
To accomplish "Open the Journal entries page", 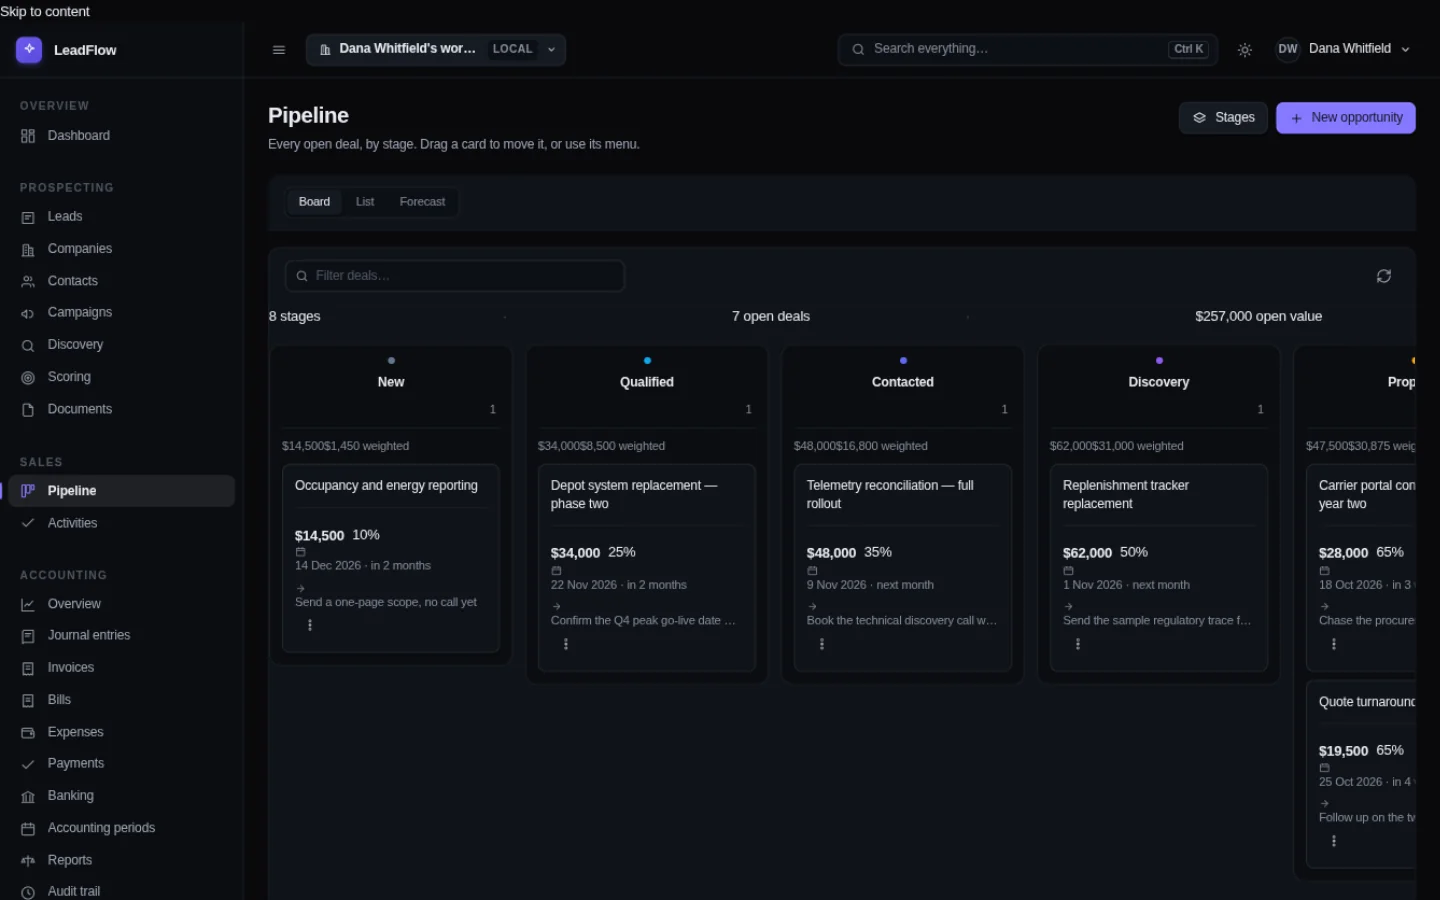I will (122, 636).
